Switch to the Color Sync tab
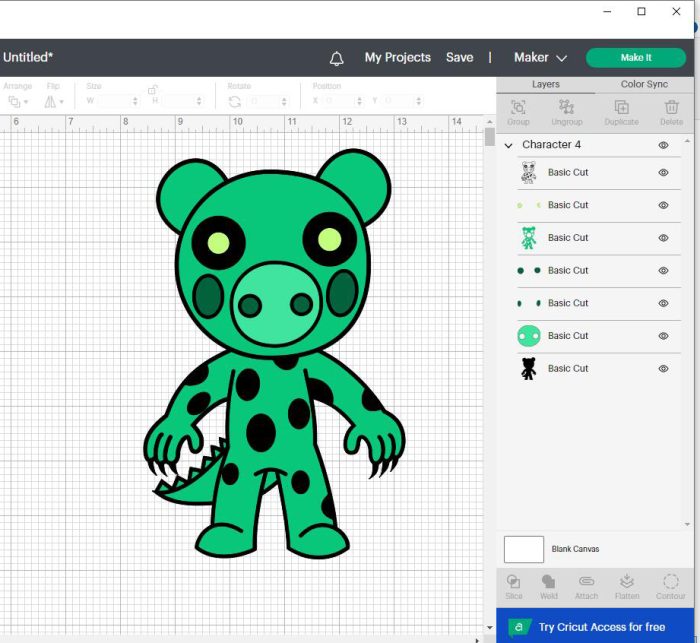This screenshot has width=700, height=643. tap(644, 84)
